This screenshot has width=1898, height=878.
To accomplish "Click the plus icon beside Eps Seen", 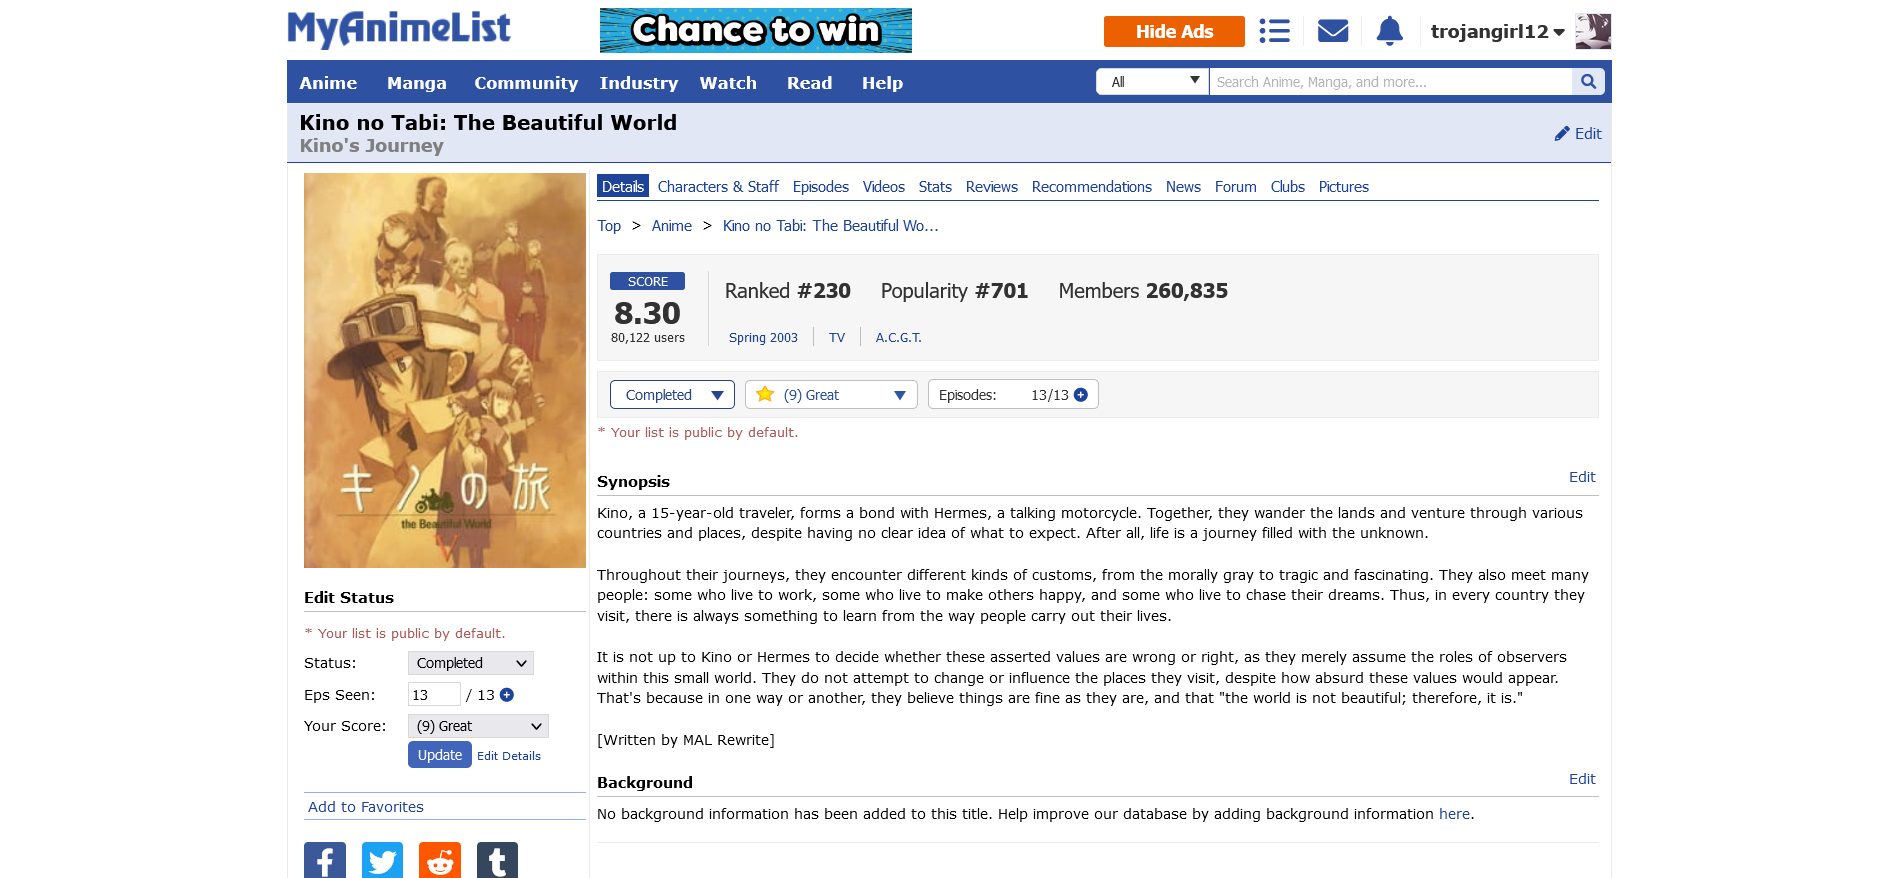I will tap(507, 695).
